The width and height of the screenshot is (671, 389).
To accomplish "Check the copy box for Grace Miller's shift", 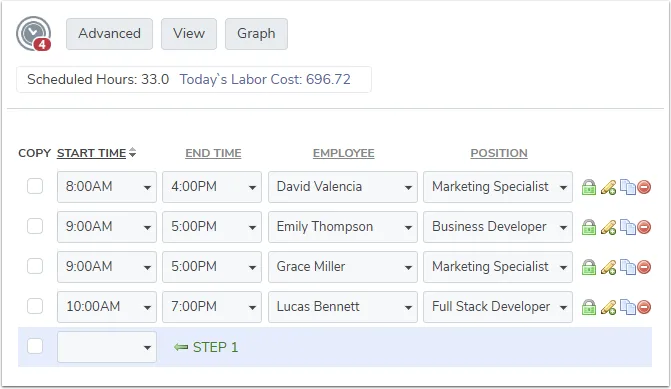I will point(35,266).
